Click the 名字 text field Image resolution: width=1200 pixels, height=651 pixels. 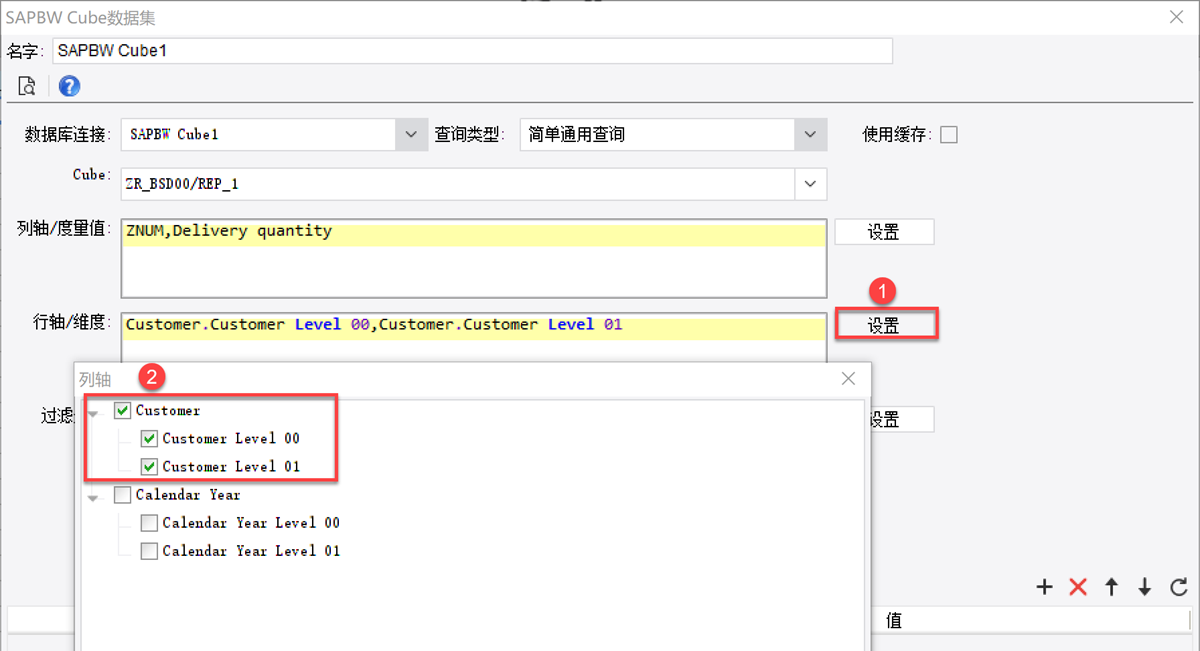472,51
